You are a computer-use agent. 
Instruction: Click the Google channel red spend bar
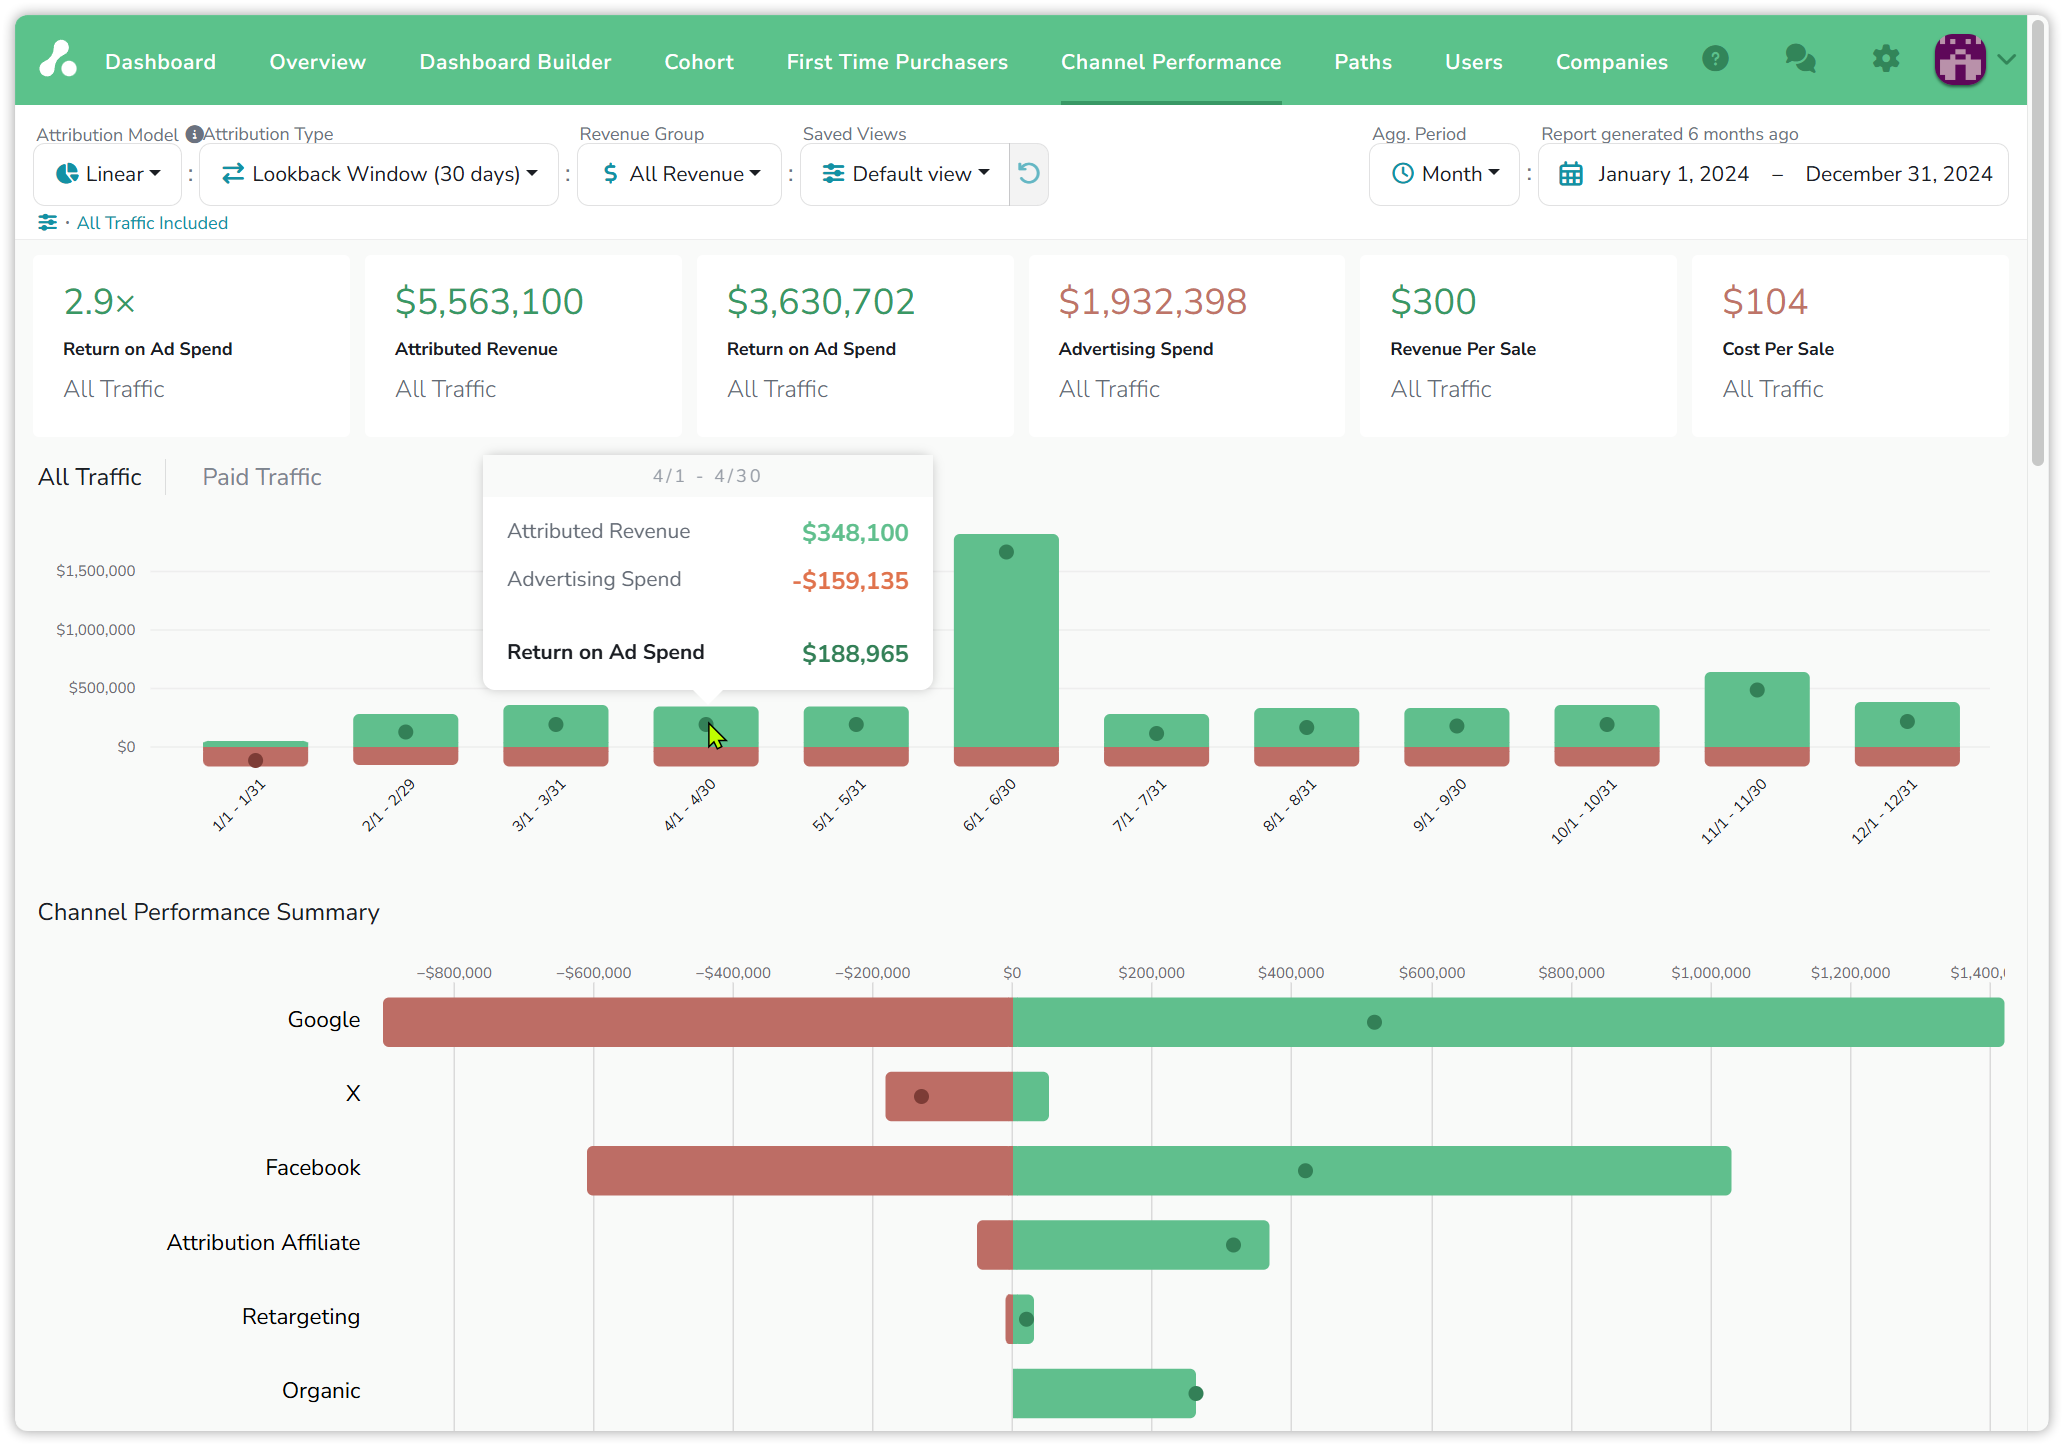click(698, 1022)
